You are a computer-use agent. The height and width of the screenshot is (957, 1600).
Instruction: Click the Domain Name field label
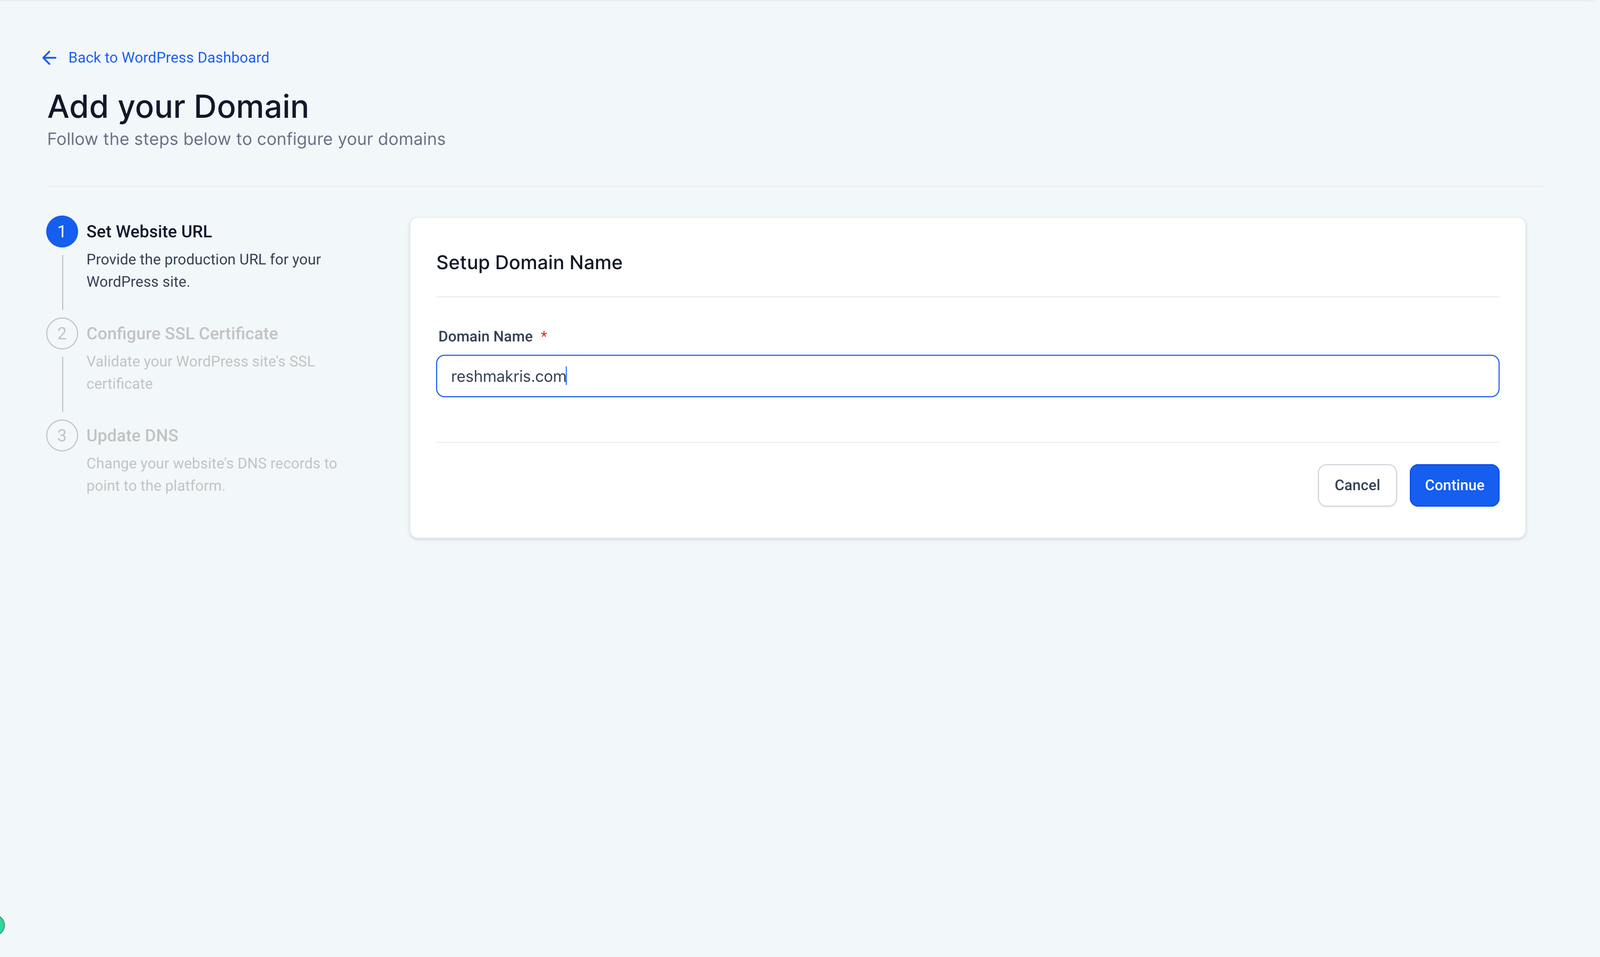[x=485, y=337]
